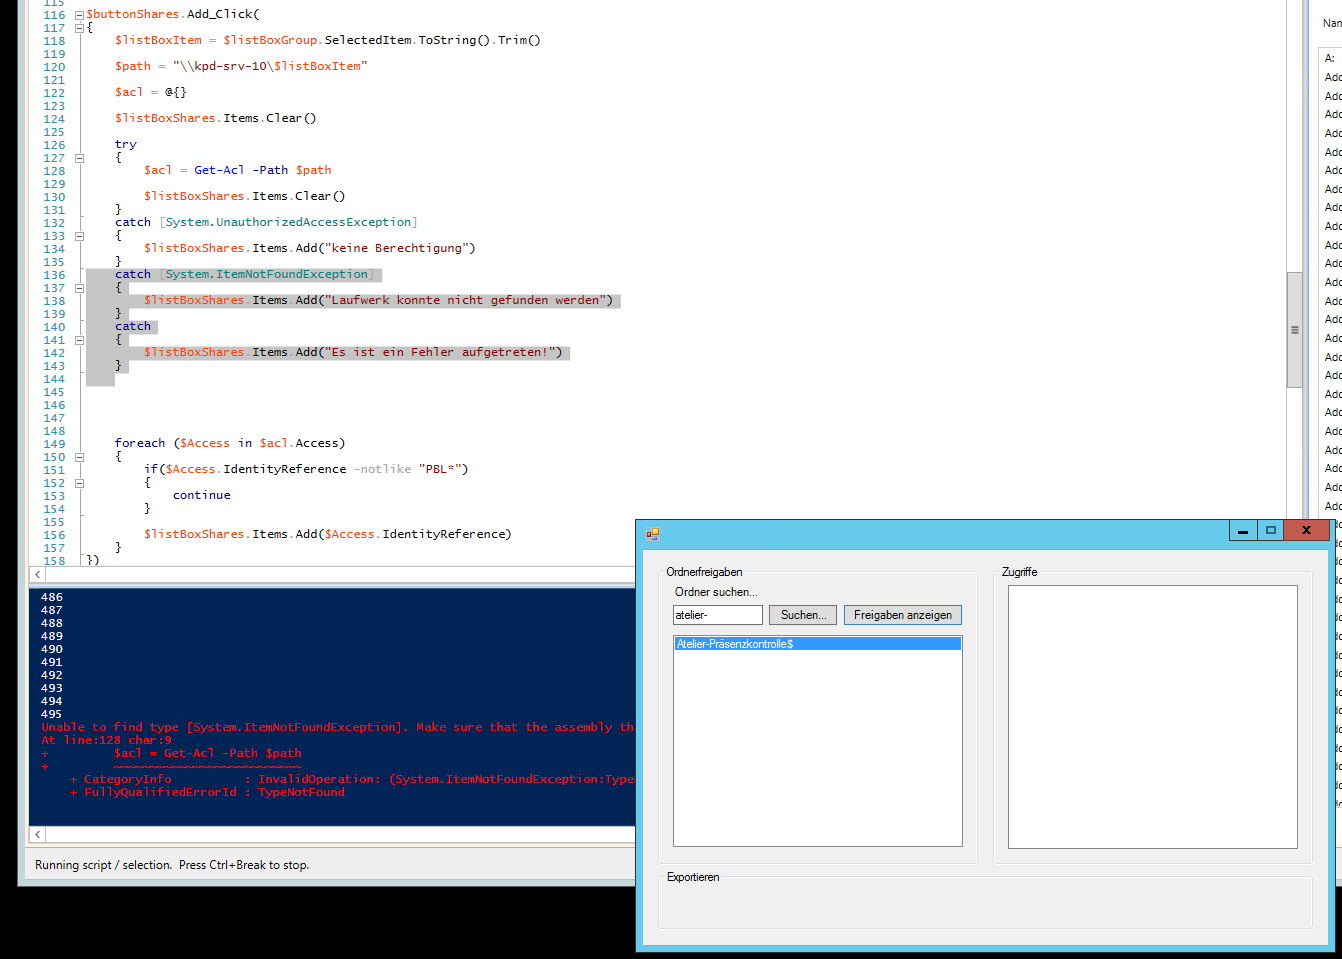Click the [System.UnauthorizedAccessException] type text
Image resolution: width=1342 pixels, height=959 pixels.
point(288,222)
